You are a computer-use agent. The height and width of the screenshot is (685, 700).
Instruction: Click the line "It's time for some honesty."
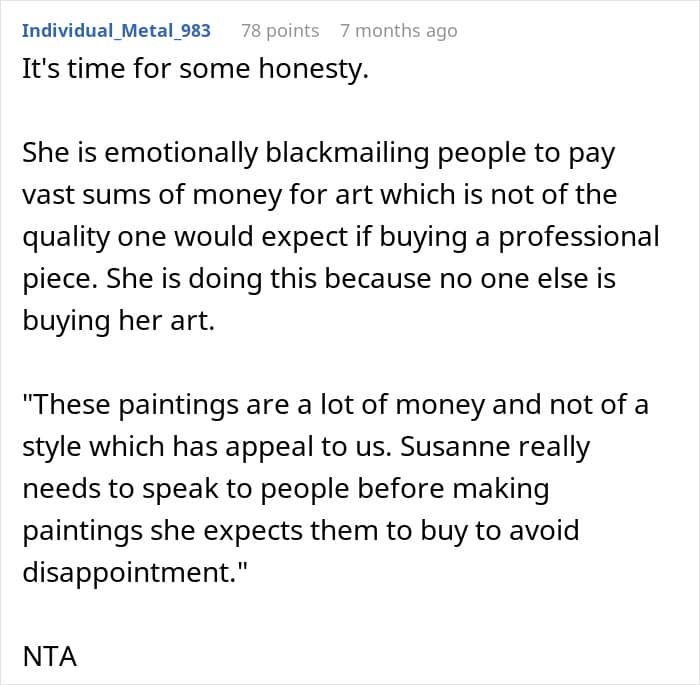coord(196,70)
